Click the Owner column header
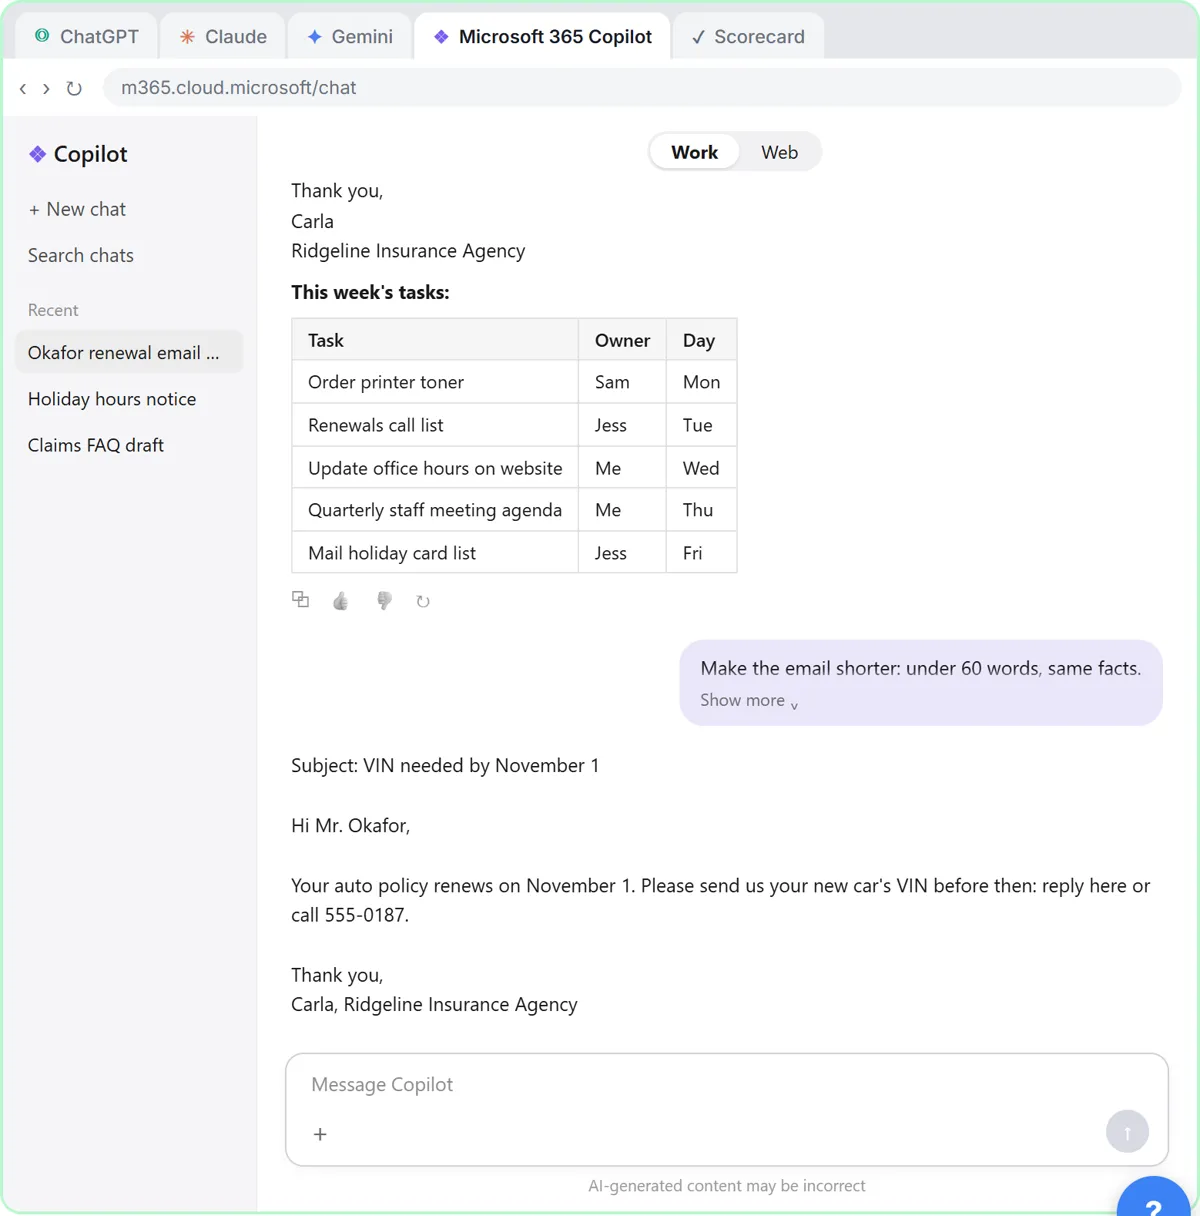This screenshot has height=1216, width=1200. click(x=622, y=340)
